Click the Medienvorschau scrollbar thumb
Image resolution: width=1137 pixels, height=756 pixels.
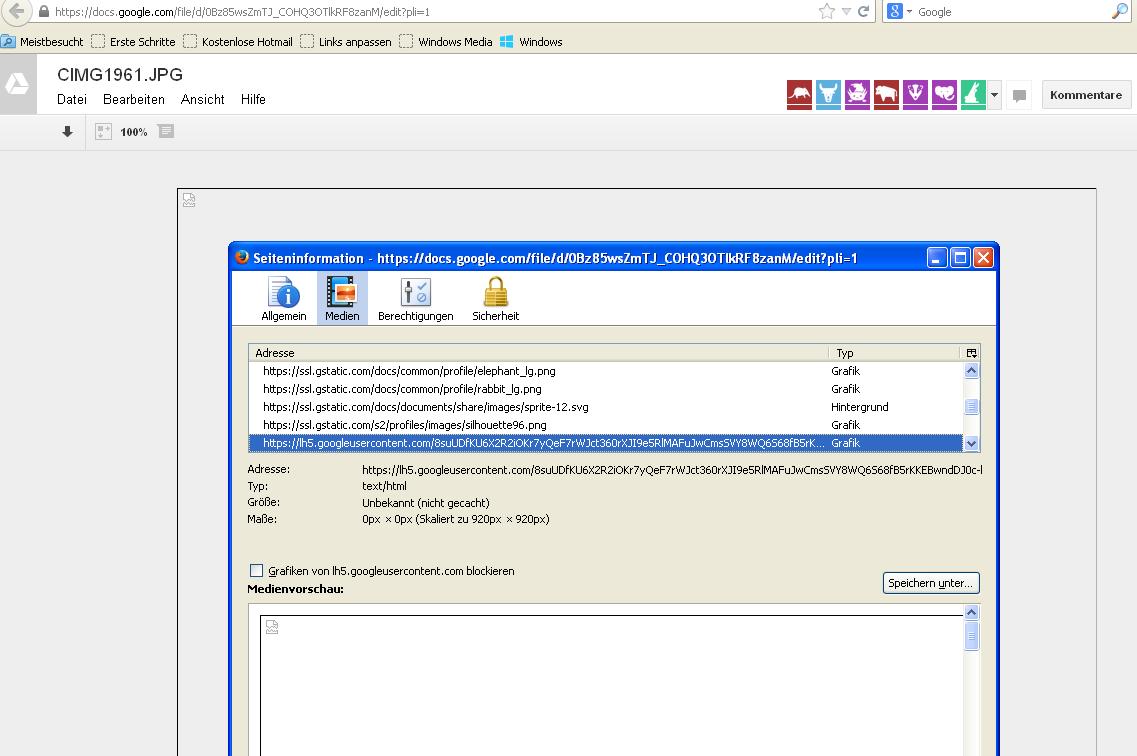coord(972,636)
